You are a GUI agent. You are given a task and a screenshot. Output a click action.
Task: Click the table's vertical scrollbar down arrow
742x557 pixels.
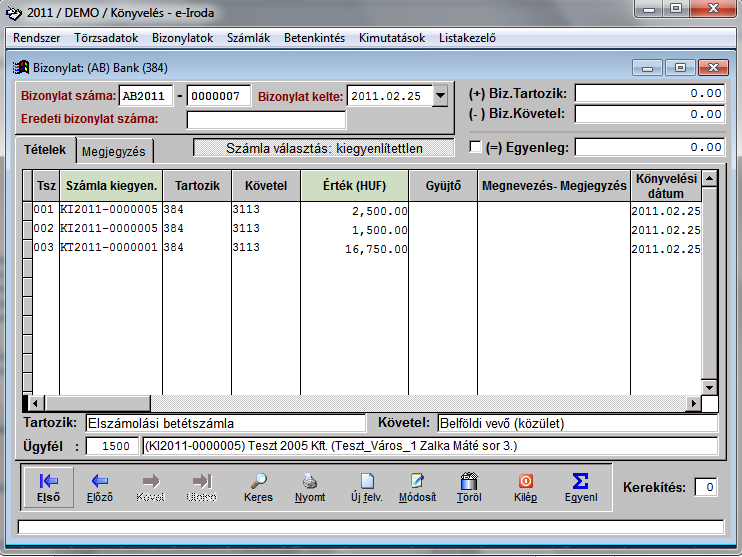coord(709,387)
